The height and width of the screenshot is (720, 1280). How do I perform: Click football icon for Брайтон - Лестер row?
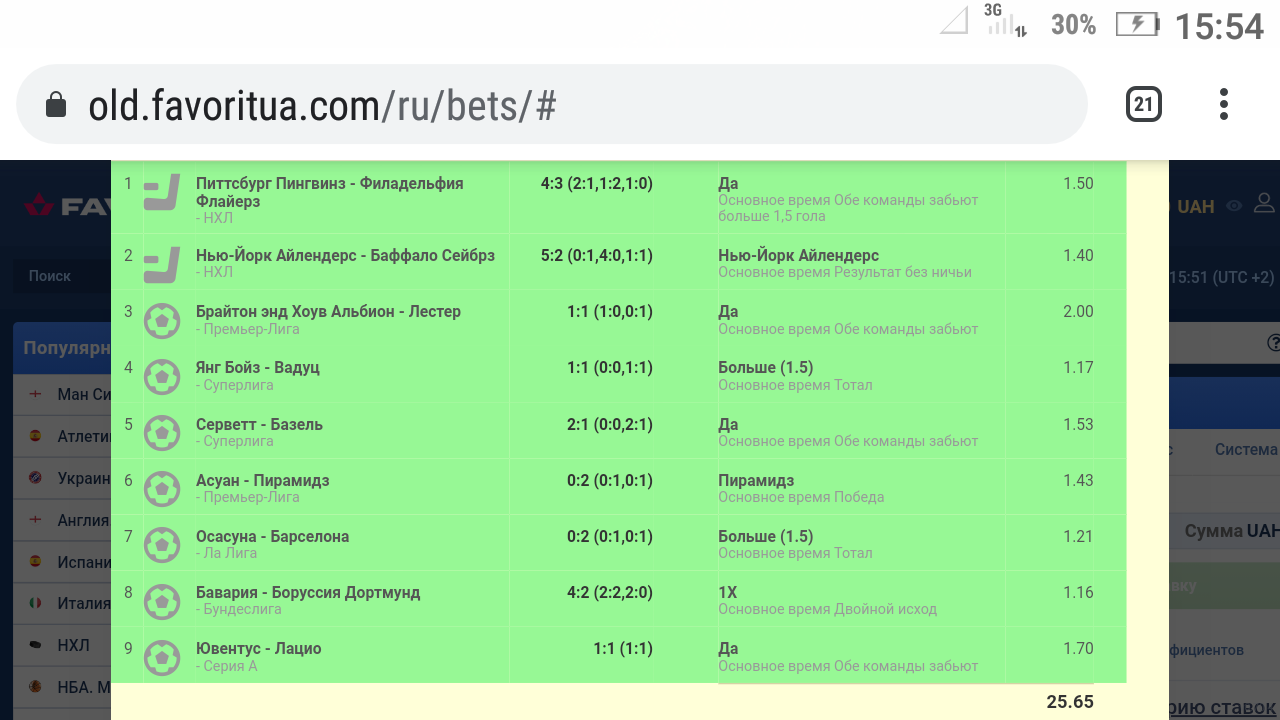coord(162,321)
